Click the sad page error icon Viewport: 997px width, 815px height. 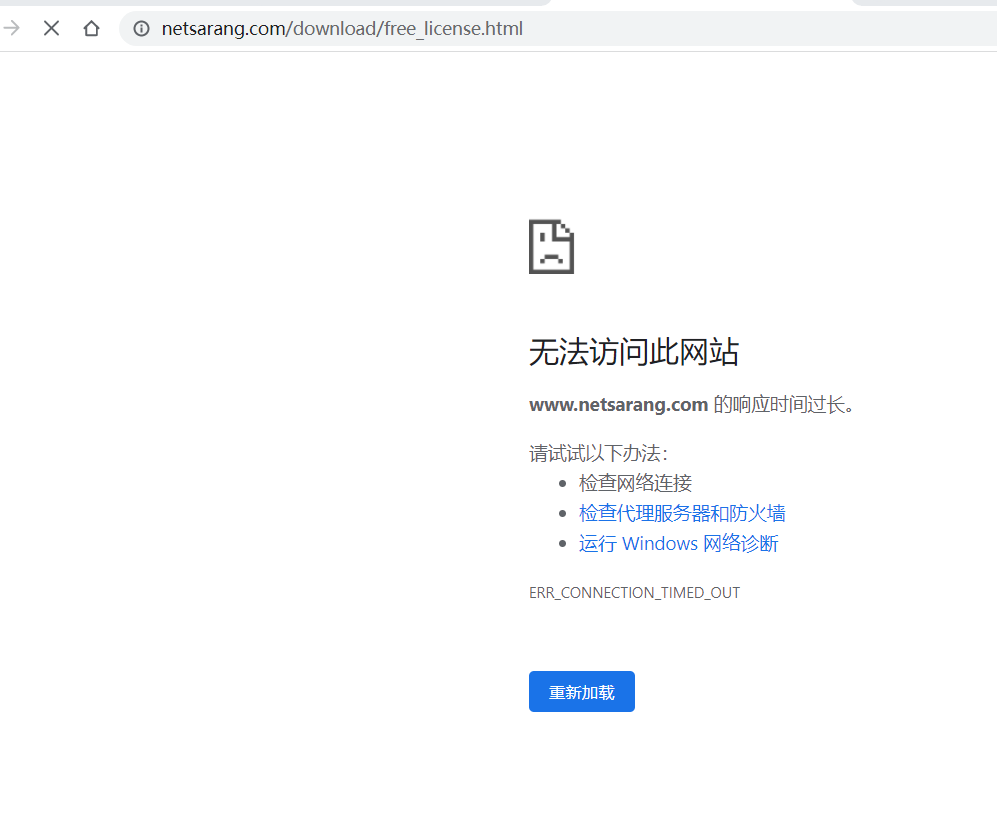click(551, 247)
